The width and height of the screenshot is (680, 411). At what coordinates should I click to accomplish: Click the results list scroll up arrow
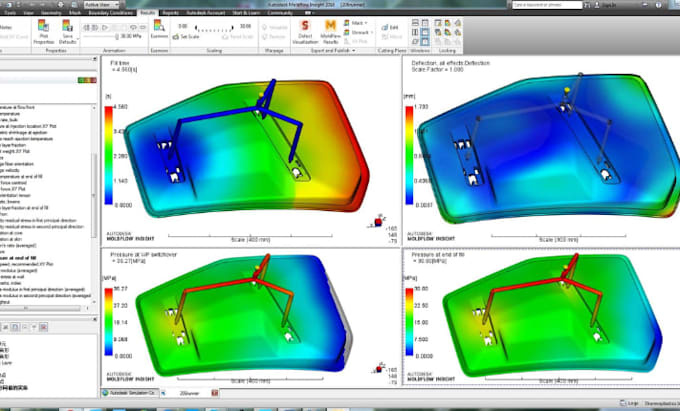click(x=94, y=107)
